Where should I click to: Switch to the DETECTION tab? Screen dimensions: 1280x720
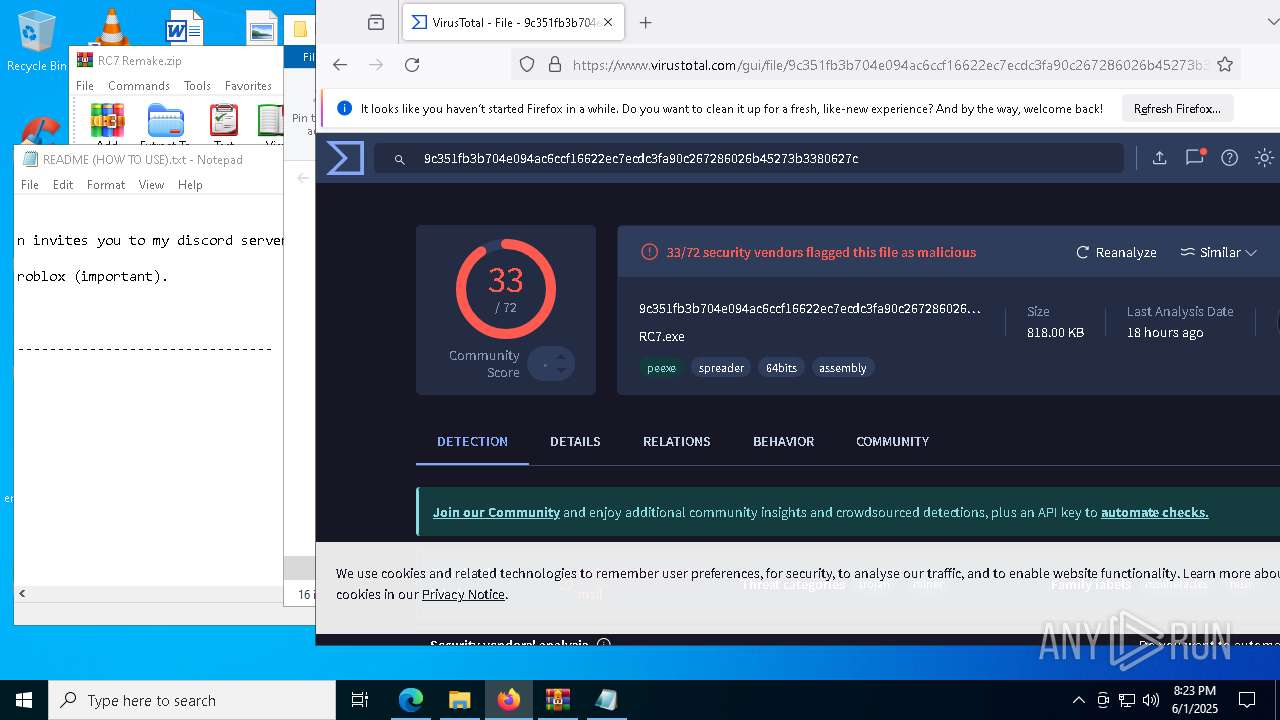pyautogui.click(x=472, y=441)
